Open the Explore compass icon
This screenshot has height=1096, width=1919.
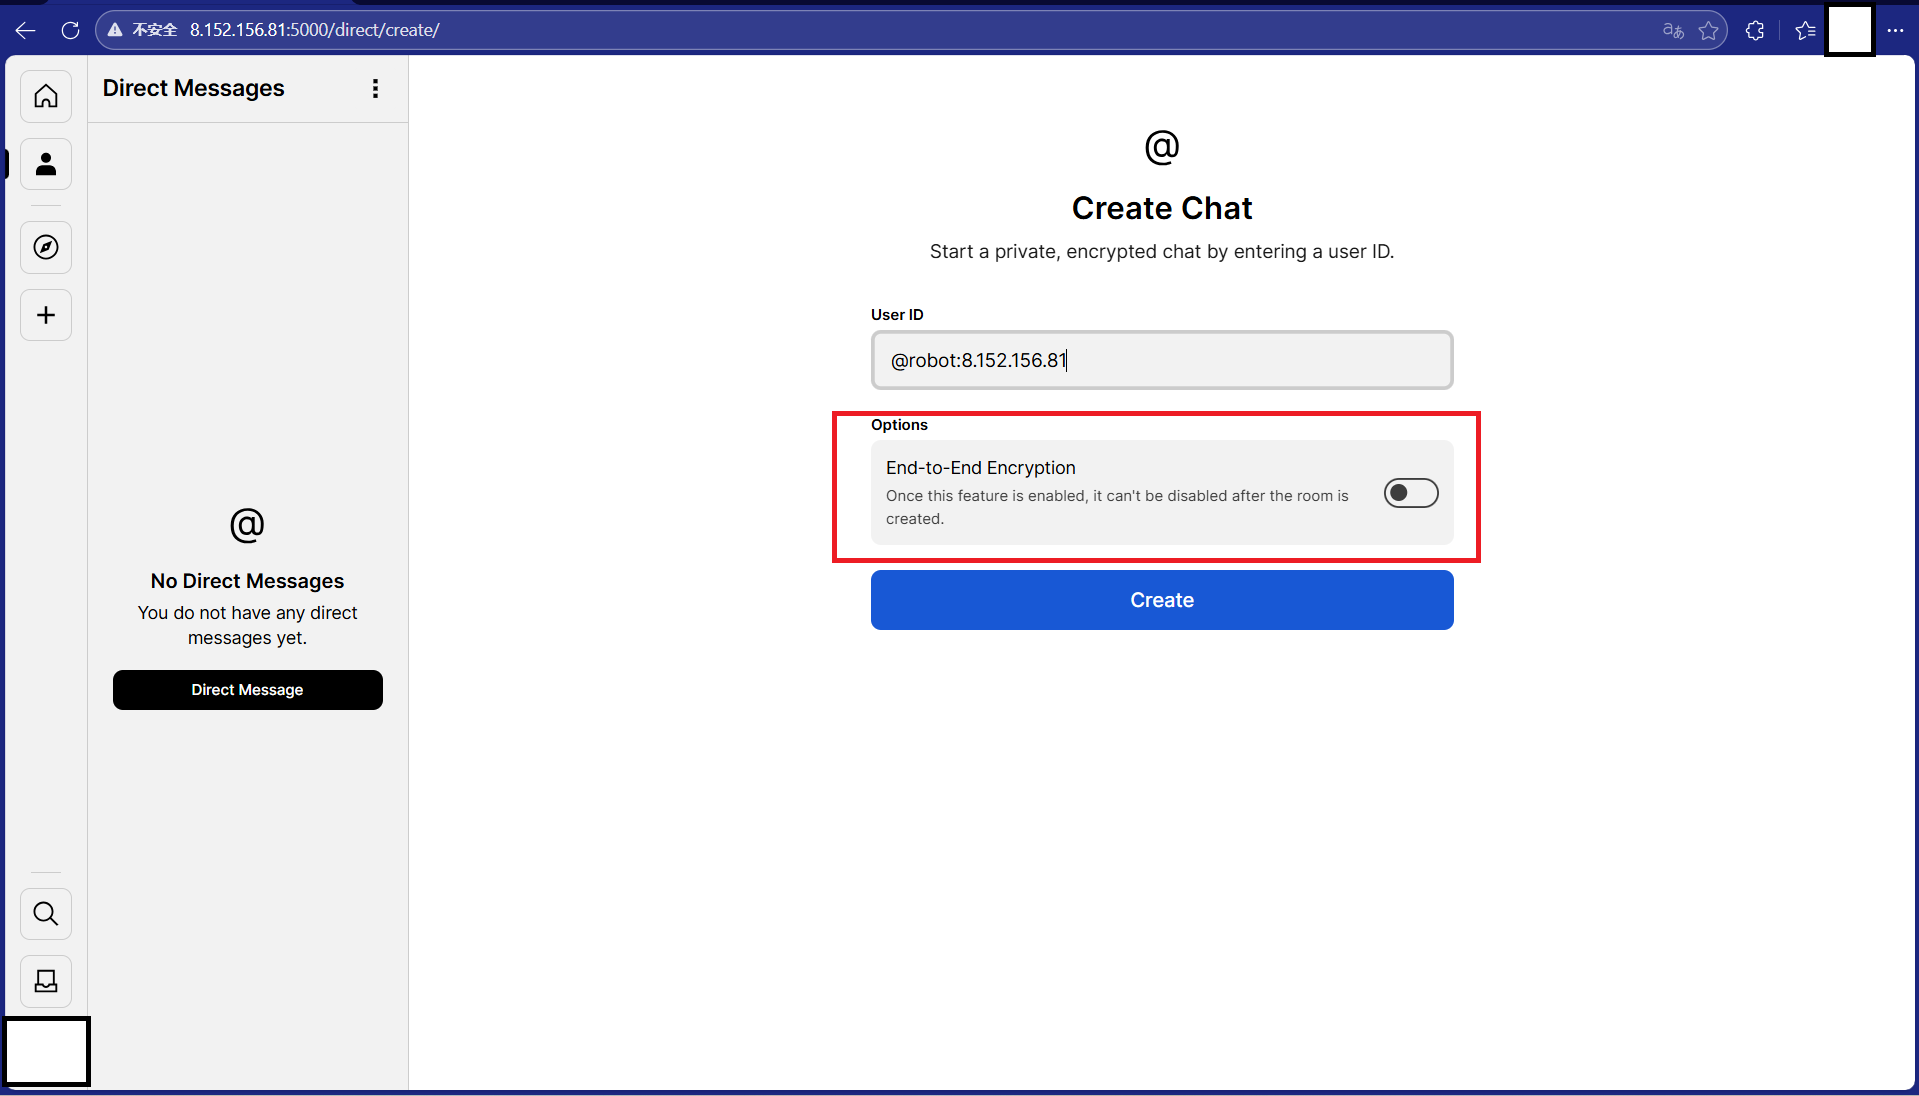[46, 247]
